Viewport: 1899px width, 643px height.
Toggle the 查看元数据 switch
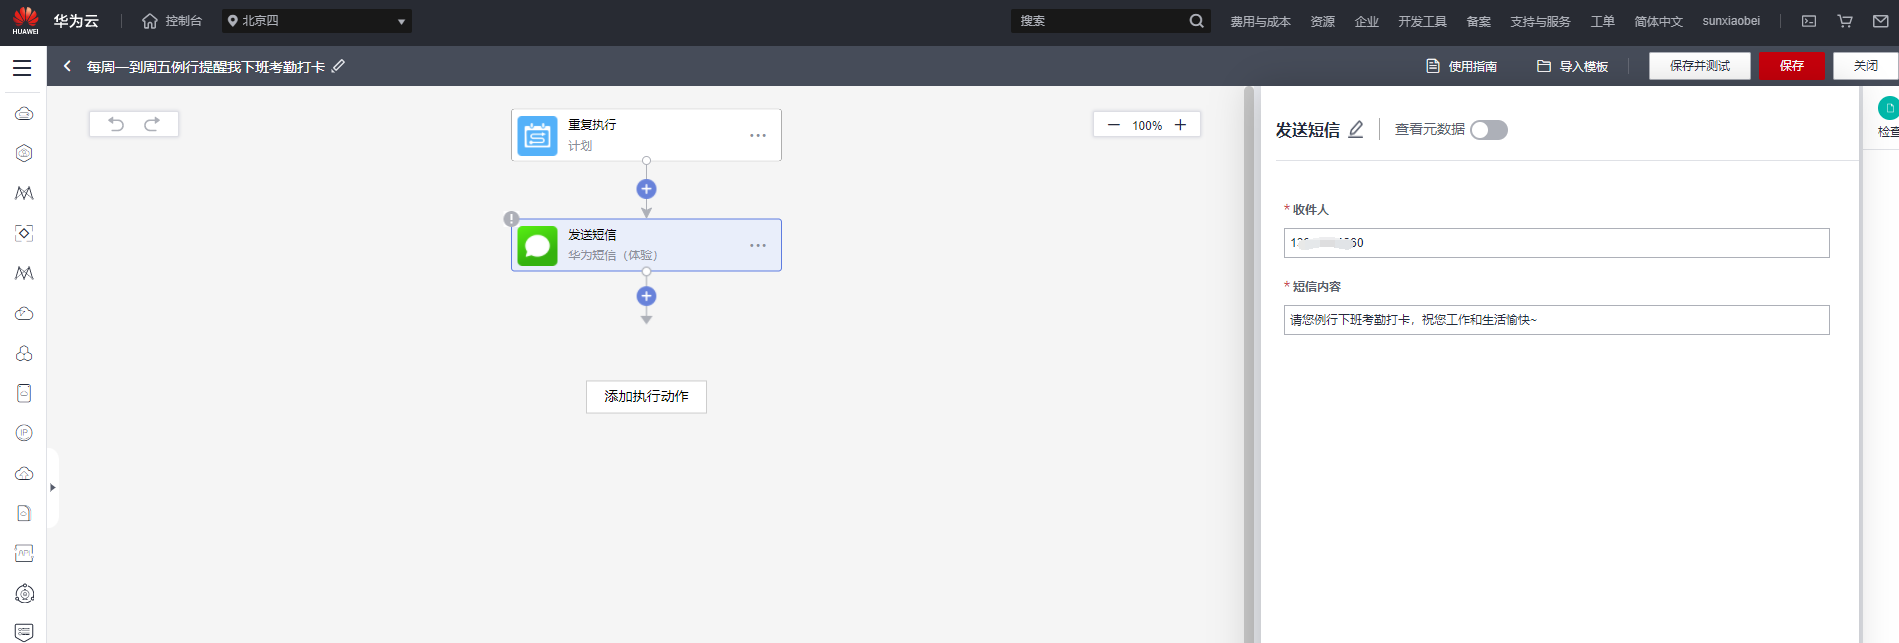pyautogui.click(x=1489, y=130)
